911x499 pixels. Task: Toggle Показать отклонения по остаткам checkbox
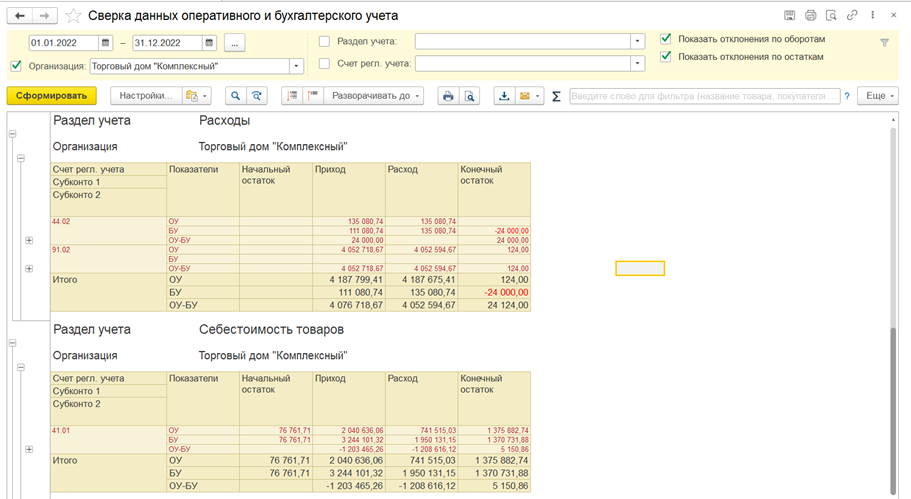(x=666, y=56)
